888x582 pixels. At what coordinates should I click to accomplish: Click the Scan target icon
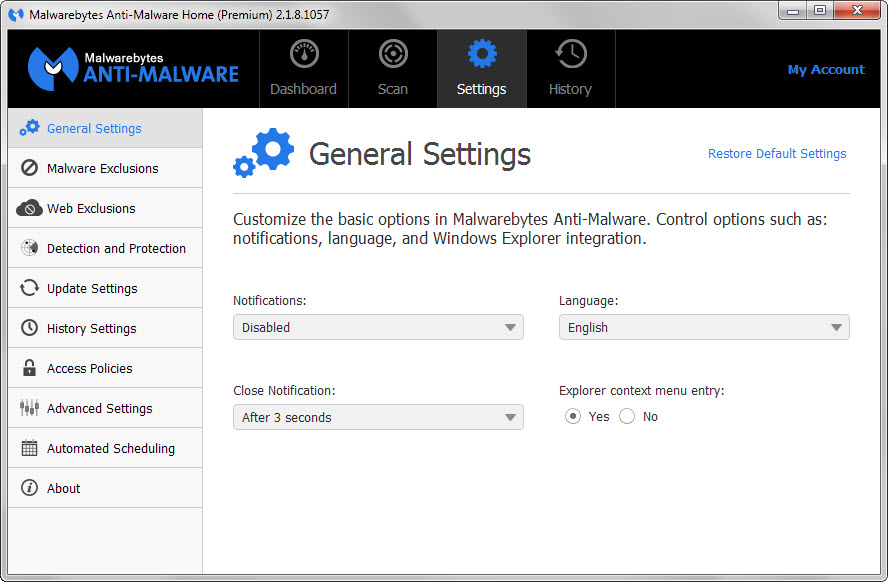coord(393,54)
